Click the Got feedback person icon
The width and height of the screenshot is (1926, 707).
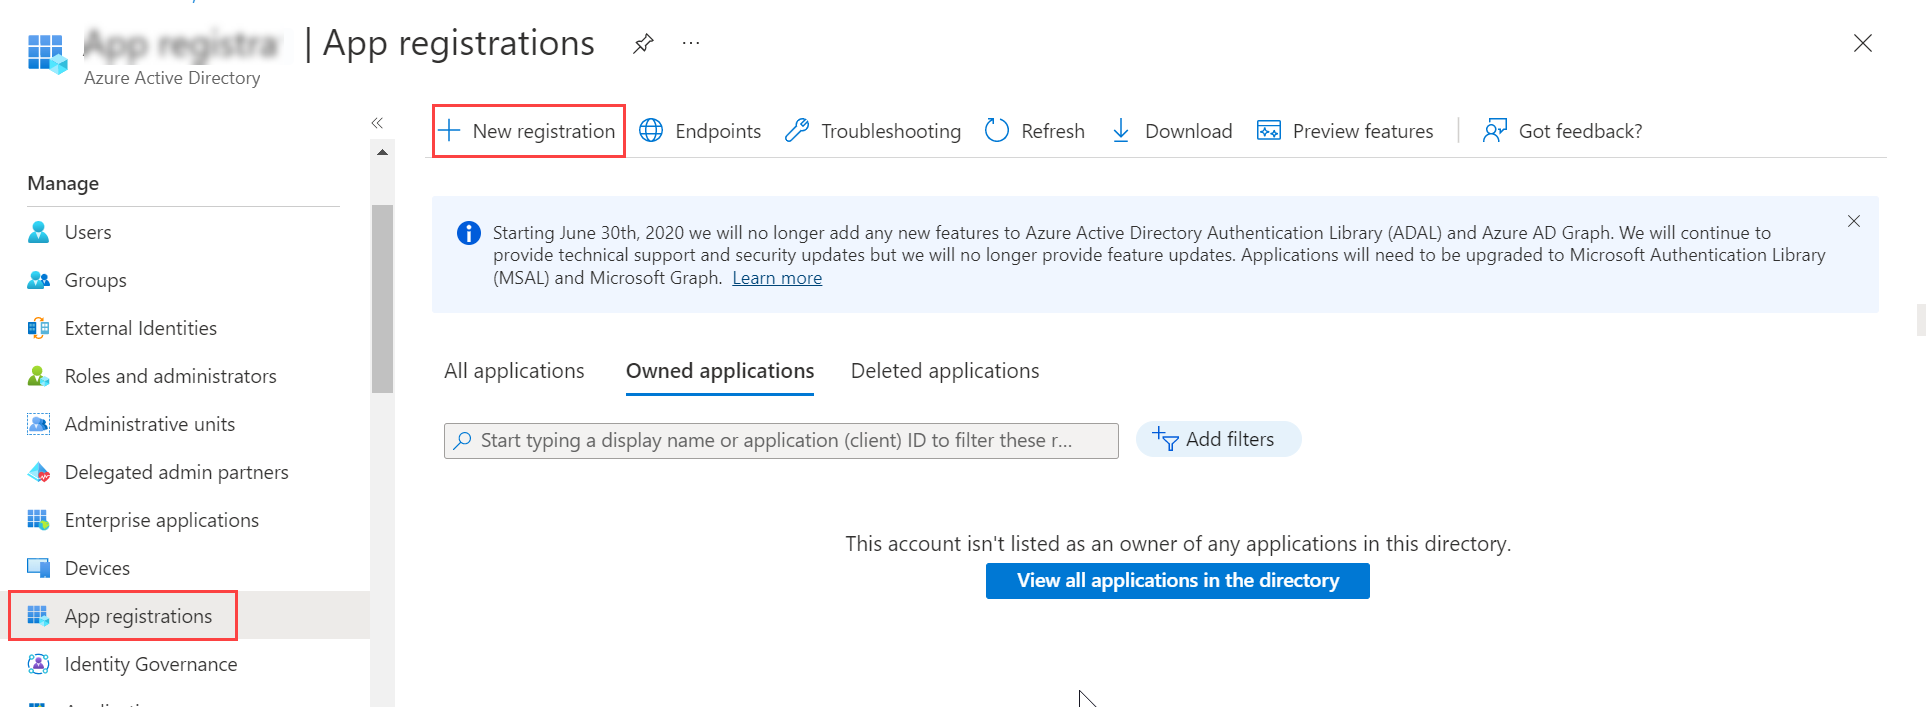click(x=1495, y=131)
